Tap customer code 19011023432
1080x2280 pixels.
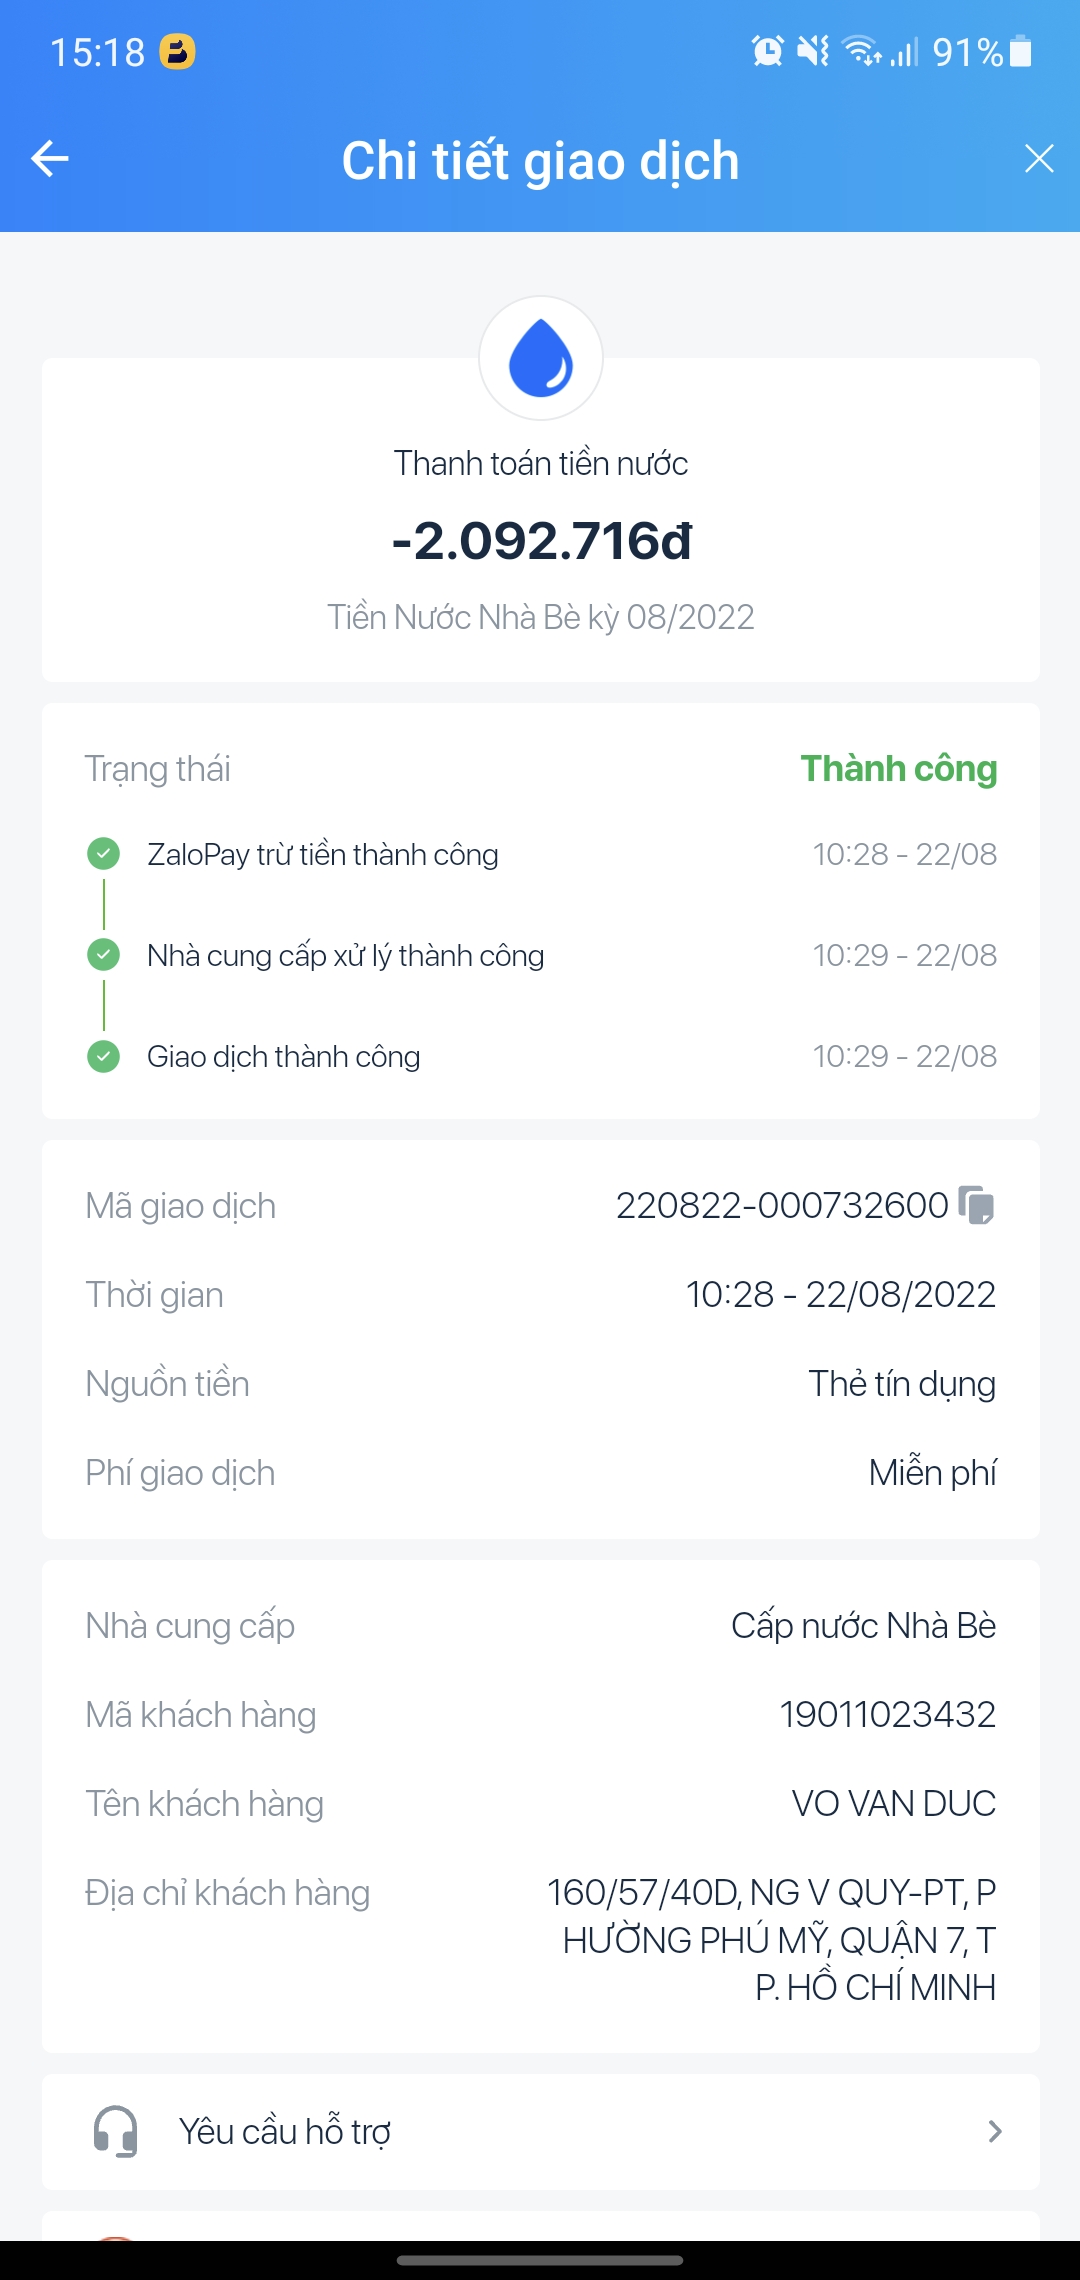coord(887,1714)
